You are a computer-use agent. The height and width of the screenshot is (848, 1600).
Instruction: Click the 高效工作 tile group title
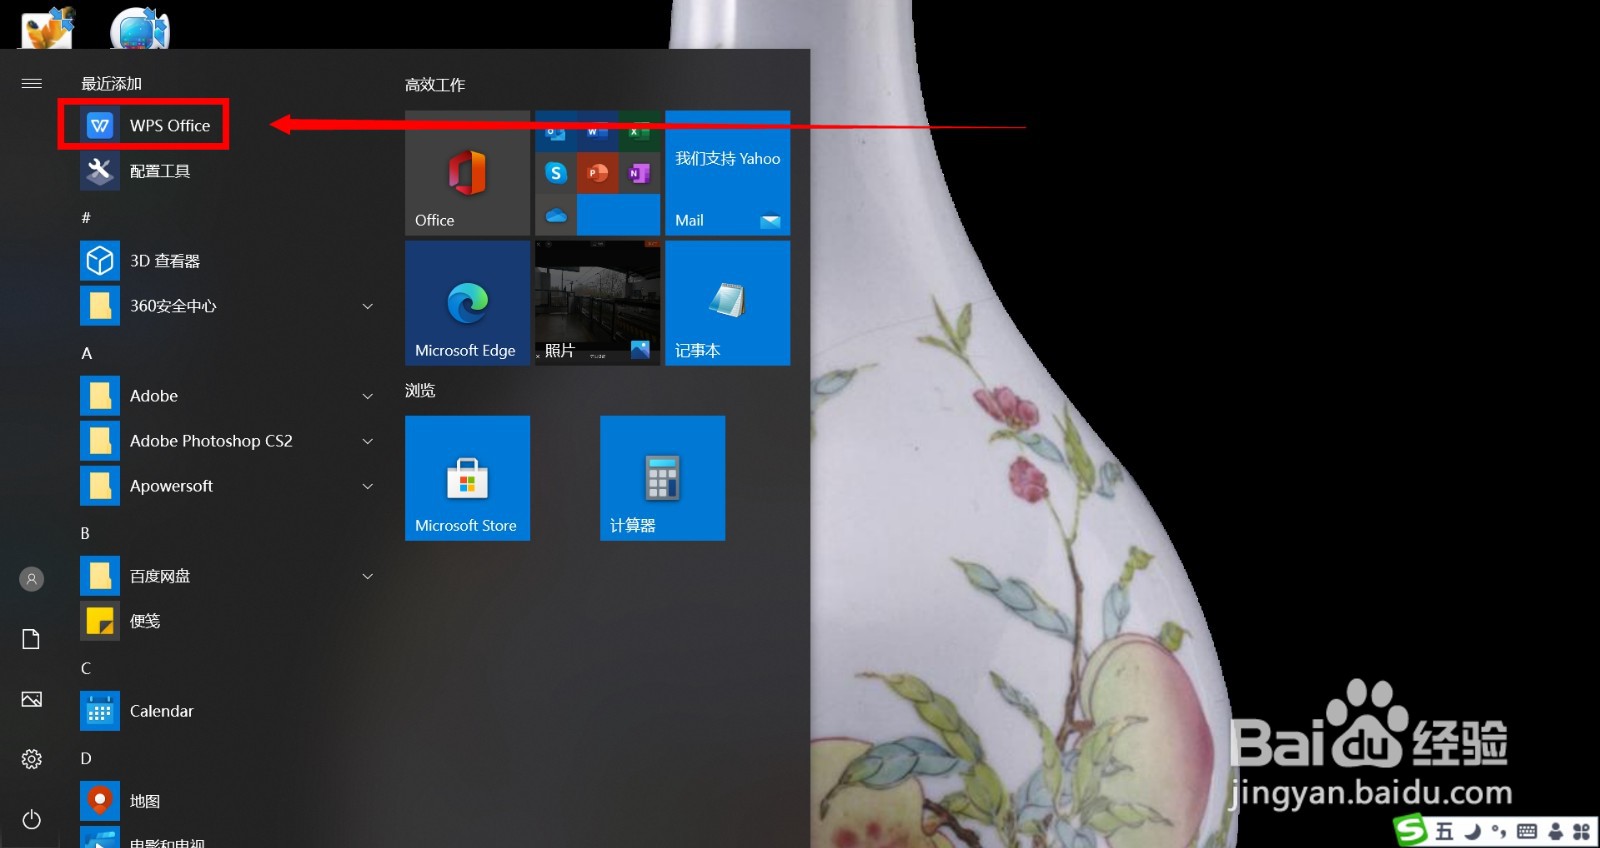[435, 85]
